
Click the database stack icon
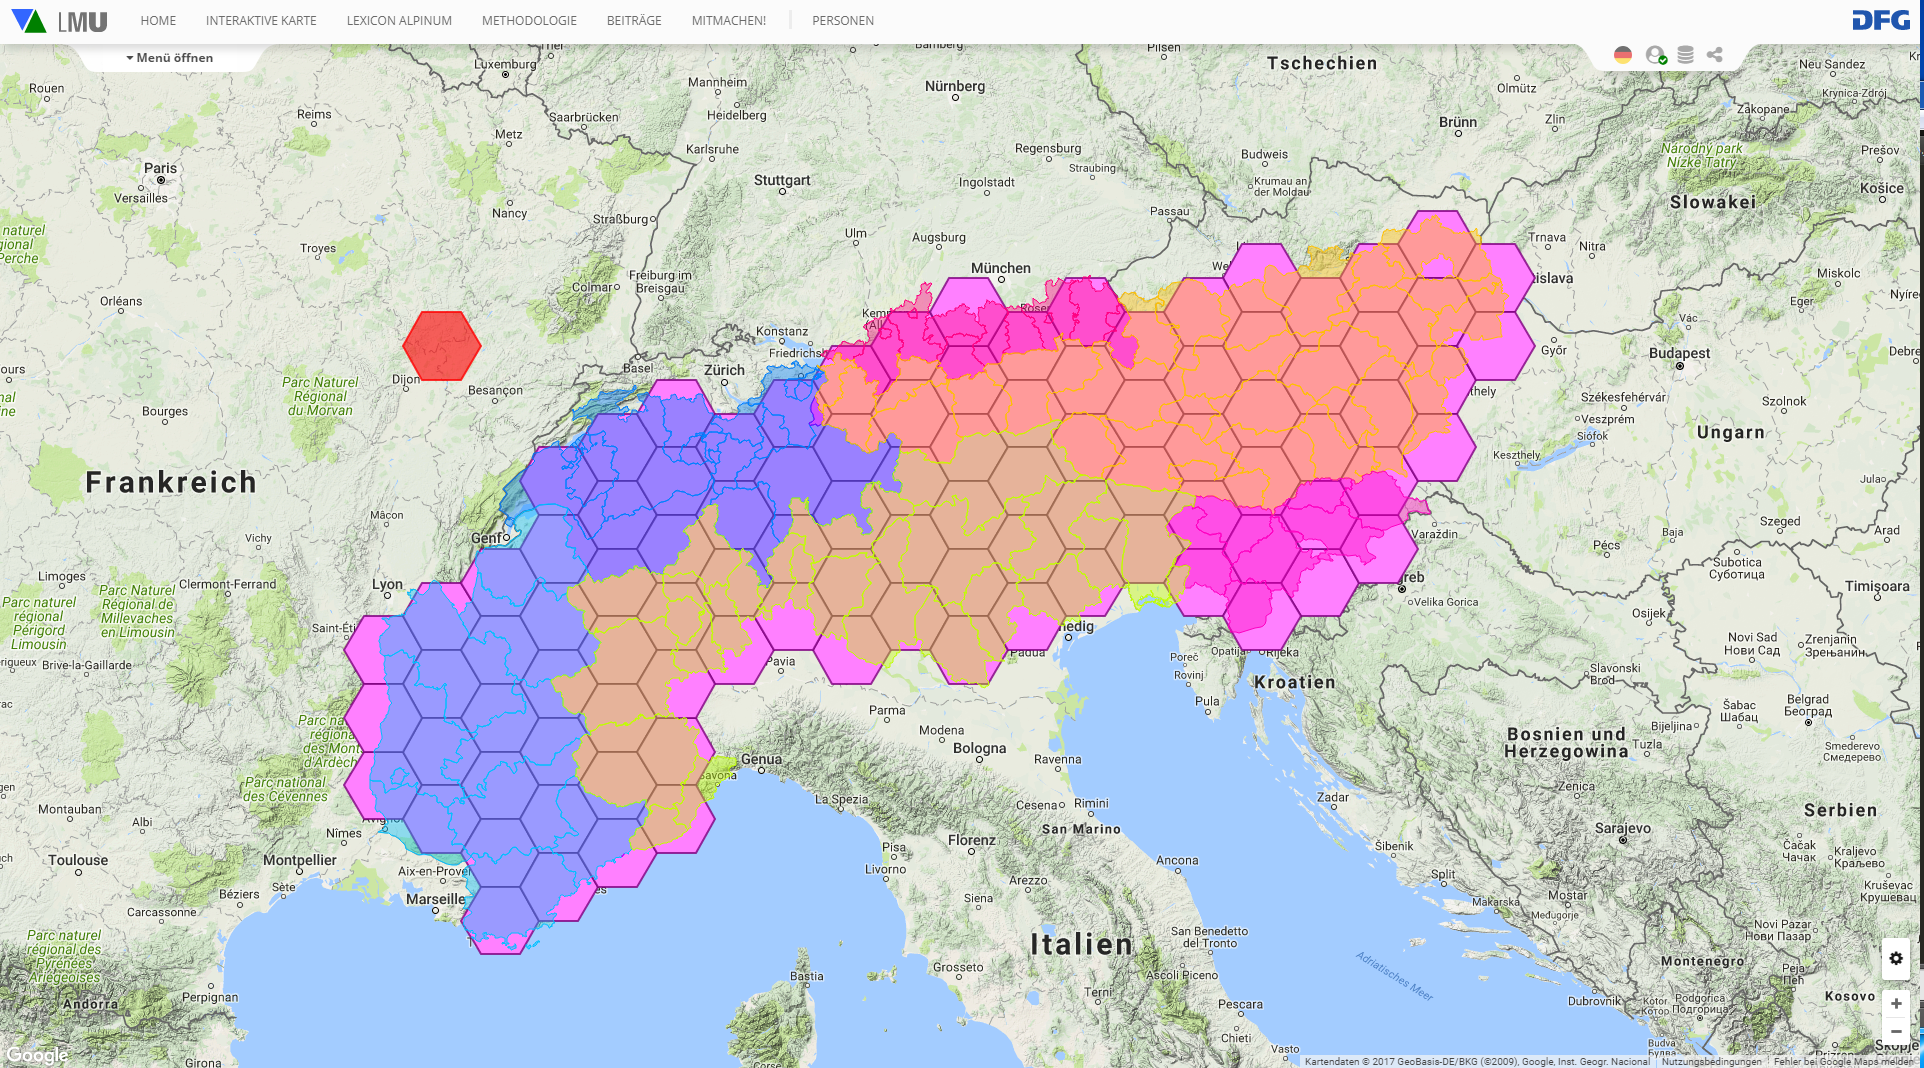point(1685,55)
